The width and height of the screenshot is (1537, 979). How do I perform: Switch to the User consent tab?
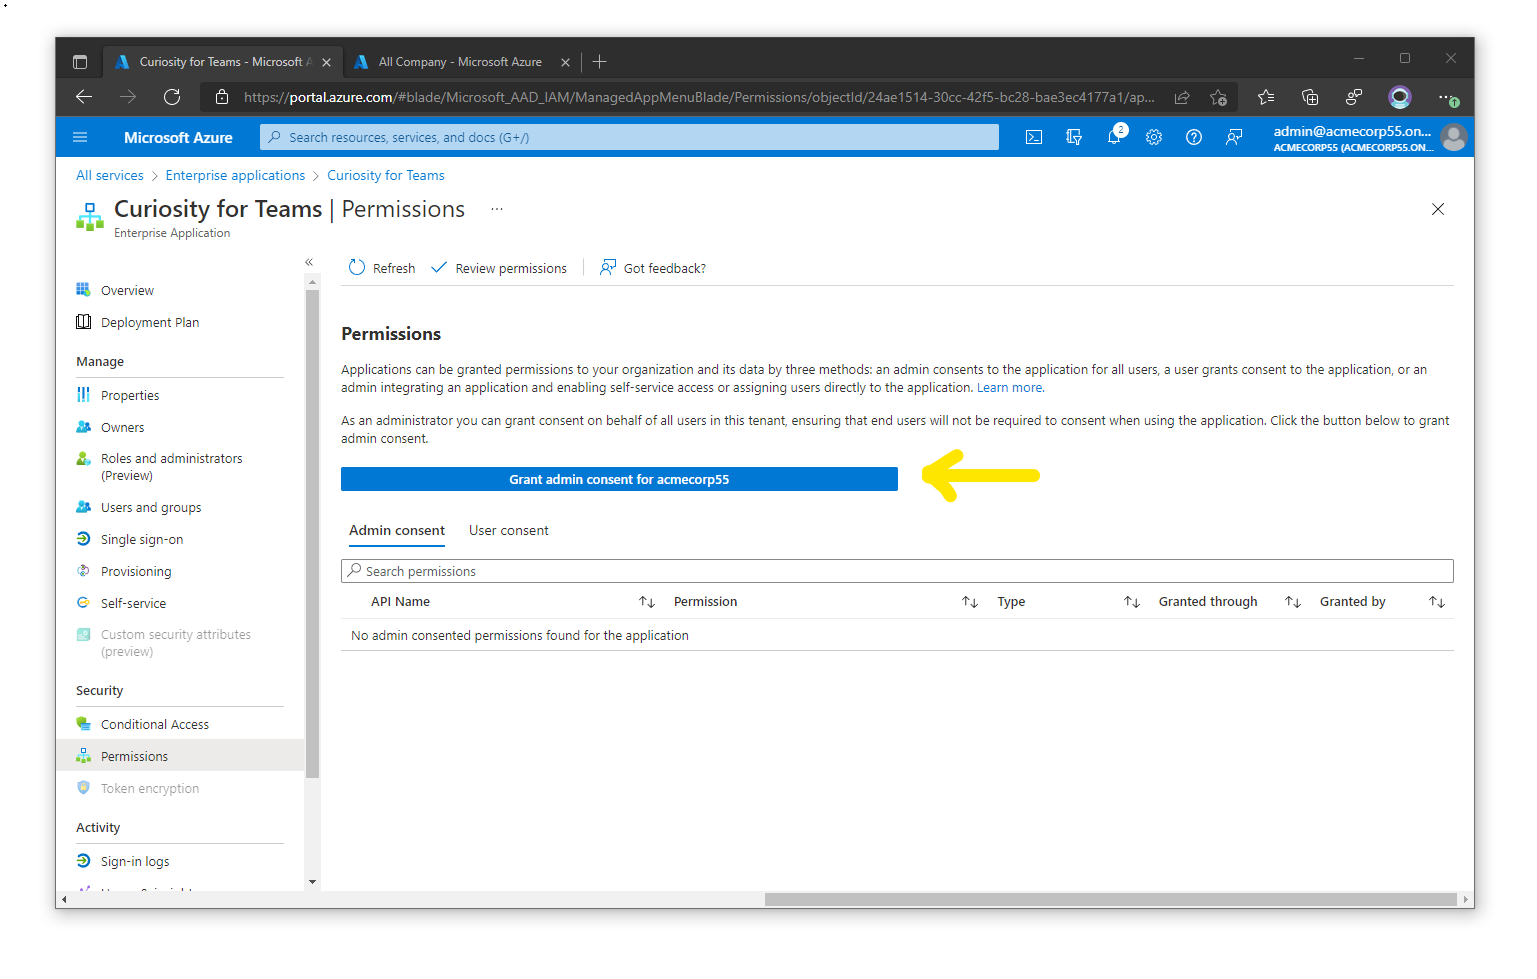[509, 531]
